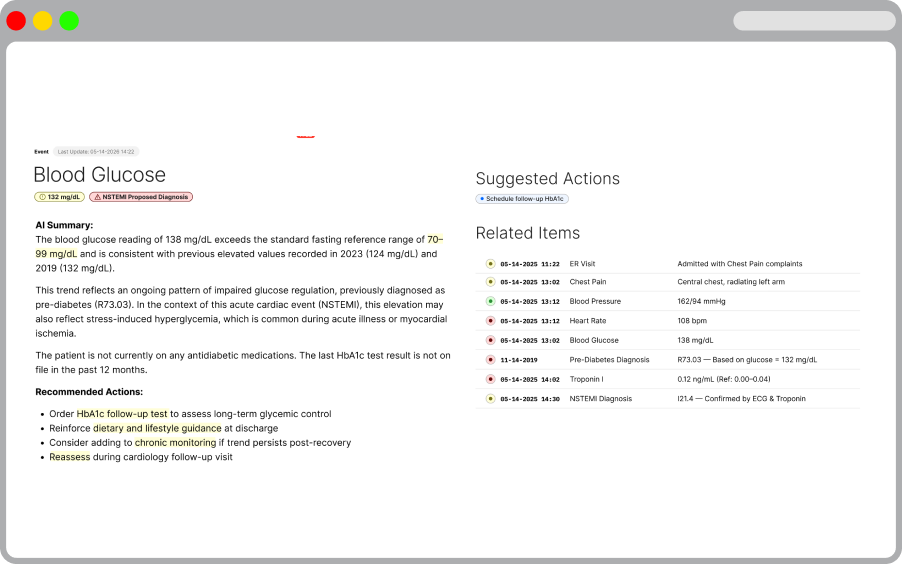This screenshot has width=902, height=564.
Task: Open the NSTEMI Proposed Diagnosis badge
Action: point(141,197)
